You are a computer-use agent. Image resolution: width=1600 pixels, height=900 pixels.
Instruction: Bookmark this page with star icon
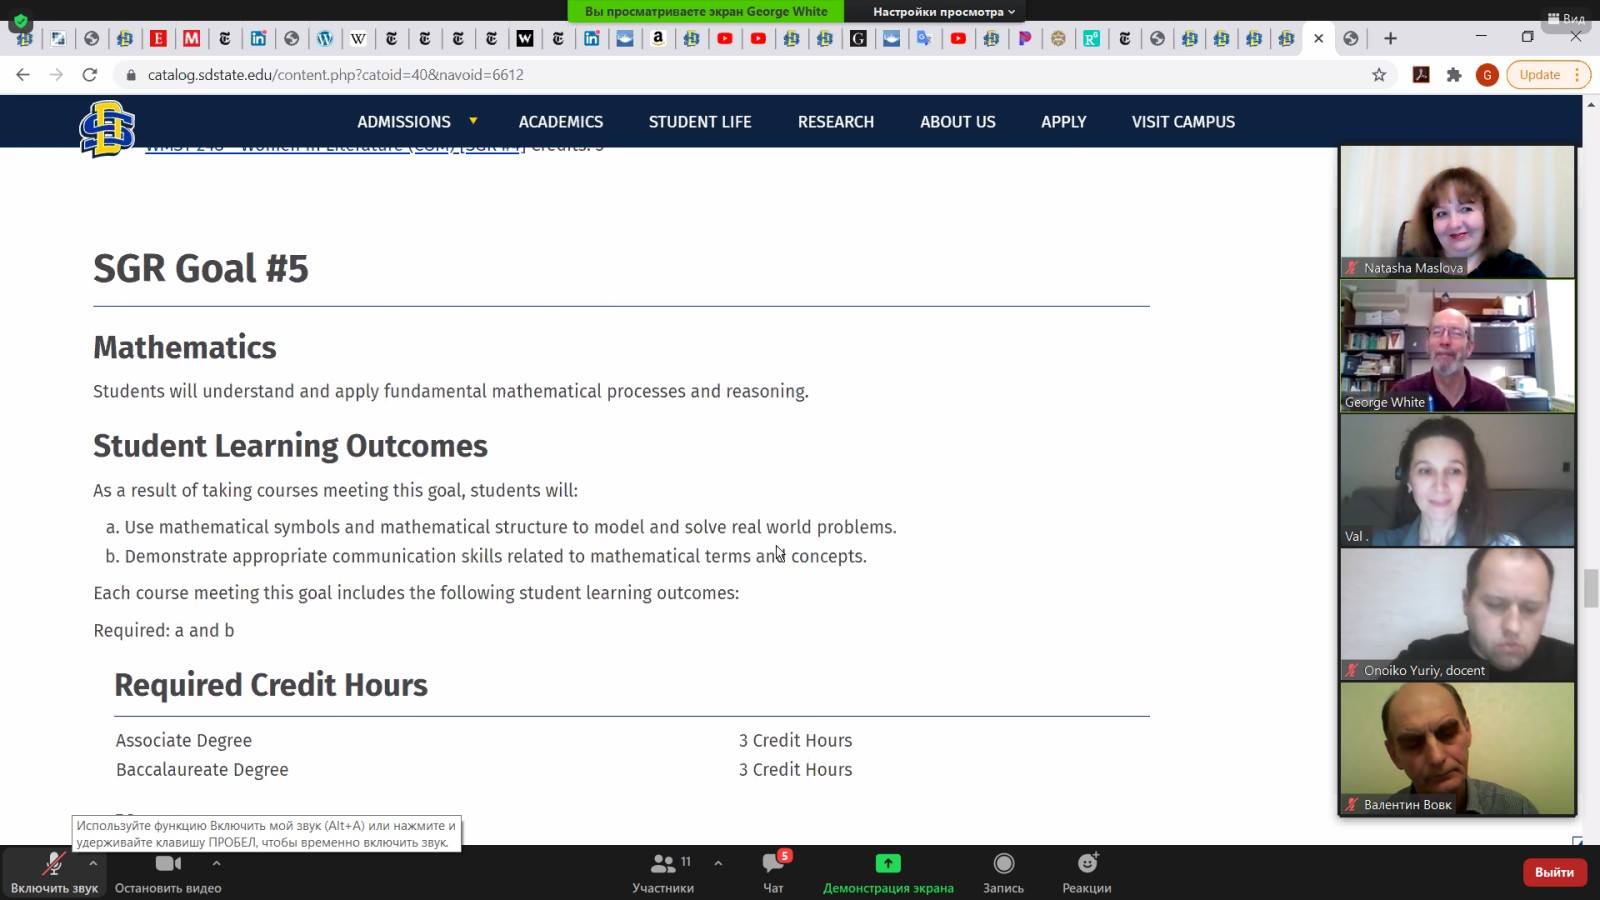pyautogui.click(x=1379, y=75)
